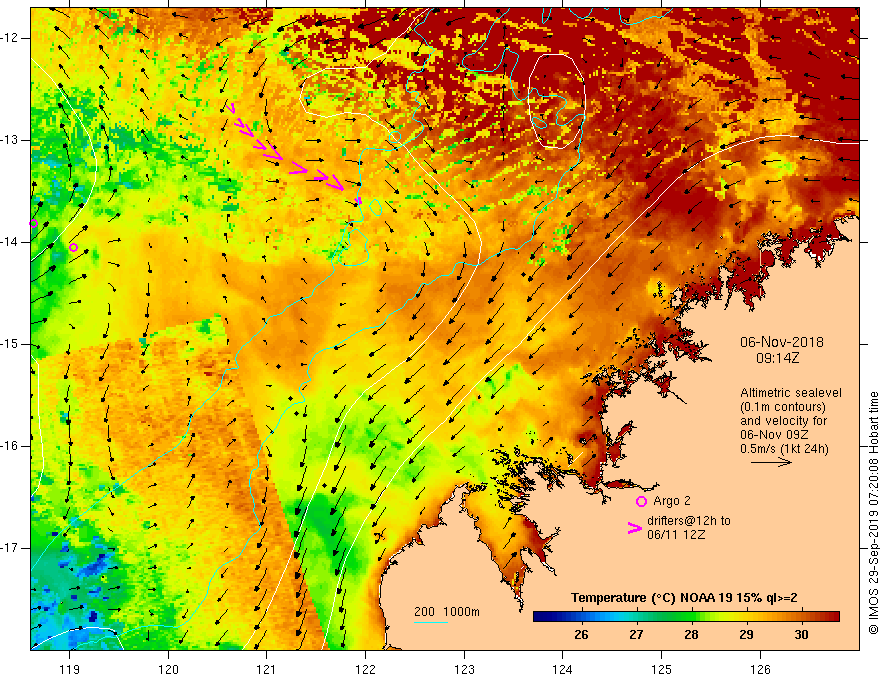
Task: Click the longitude label 123
Action: [x=464, y=669]
